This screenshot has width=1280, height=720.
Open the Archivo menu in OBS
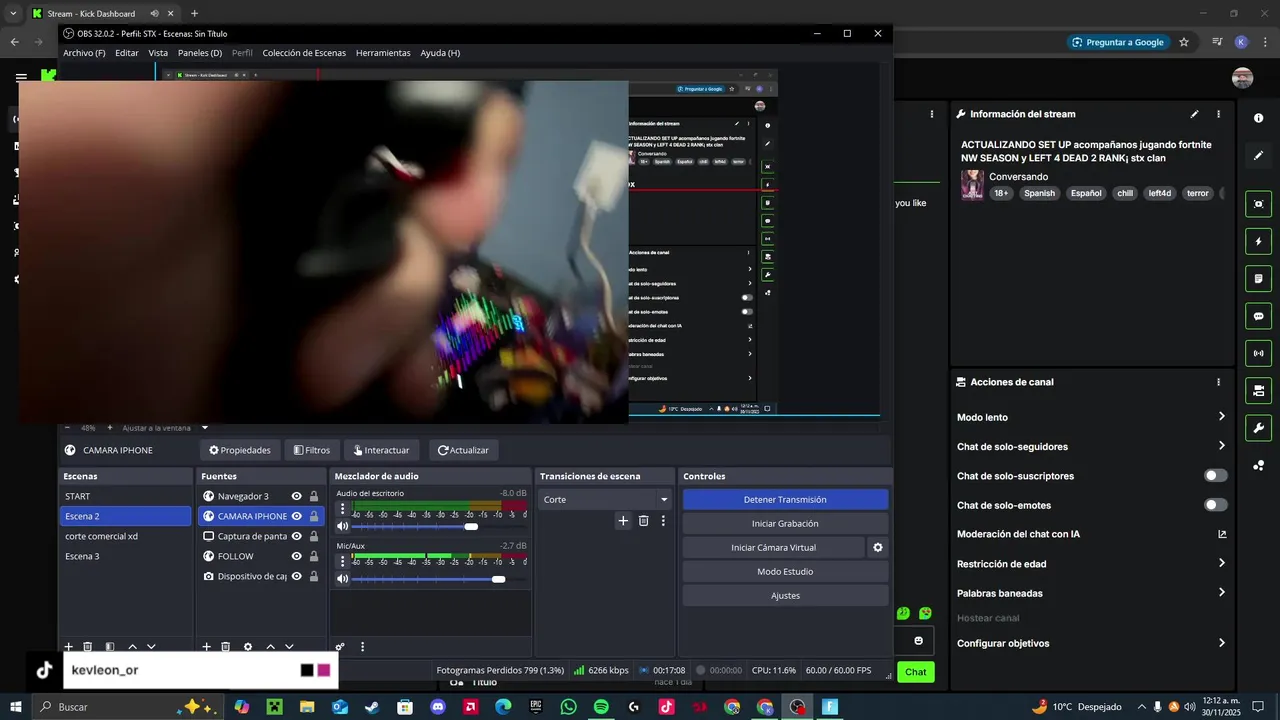pyautogui.click(x=84, y=53)
